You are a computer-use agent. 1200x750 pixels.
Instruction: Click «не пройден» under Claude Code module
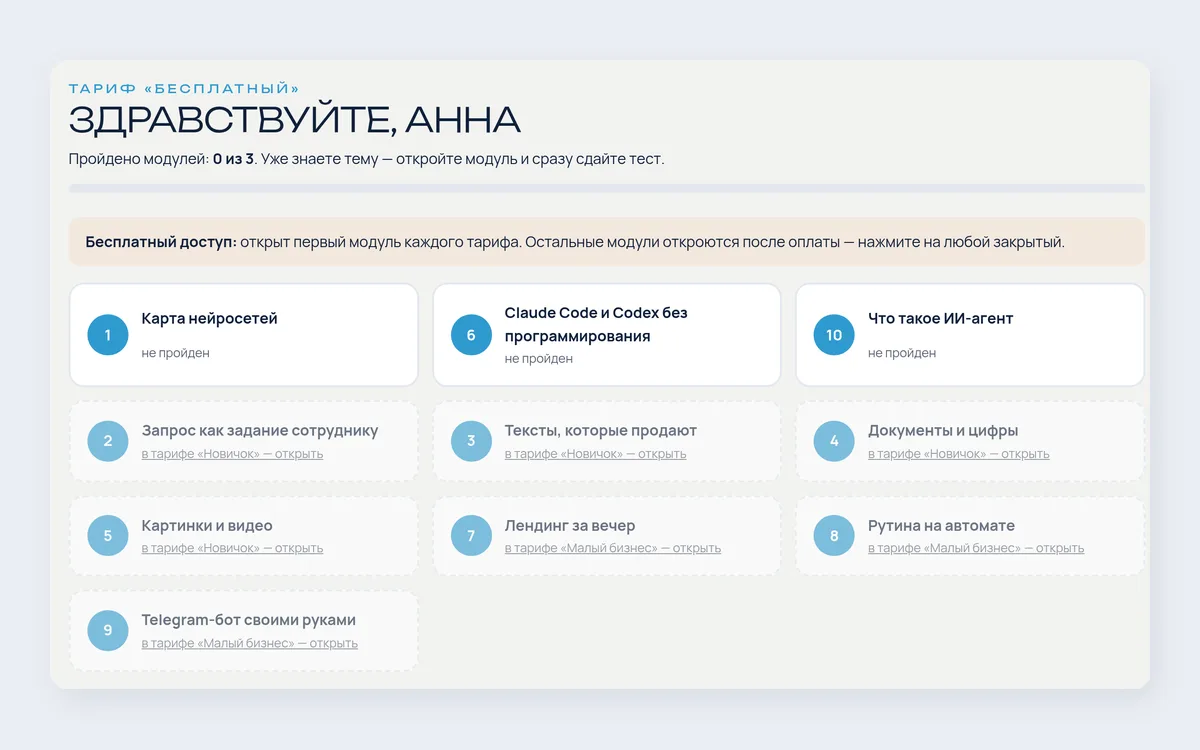pos(538,359)
